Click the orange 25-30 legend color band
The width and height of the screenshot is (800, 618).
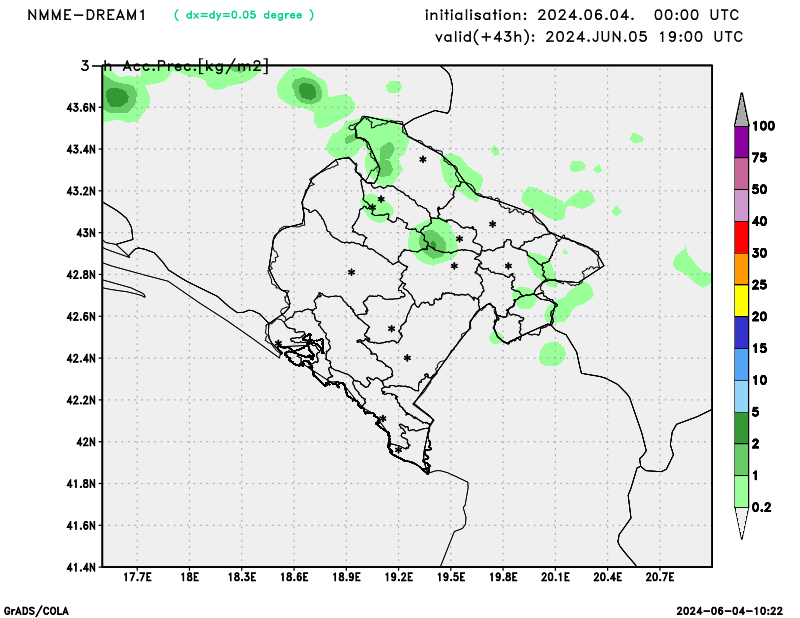tap(741, 269)
